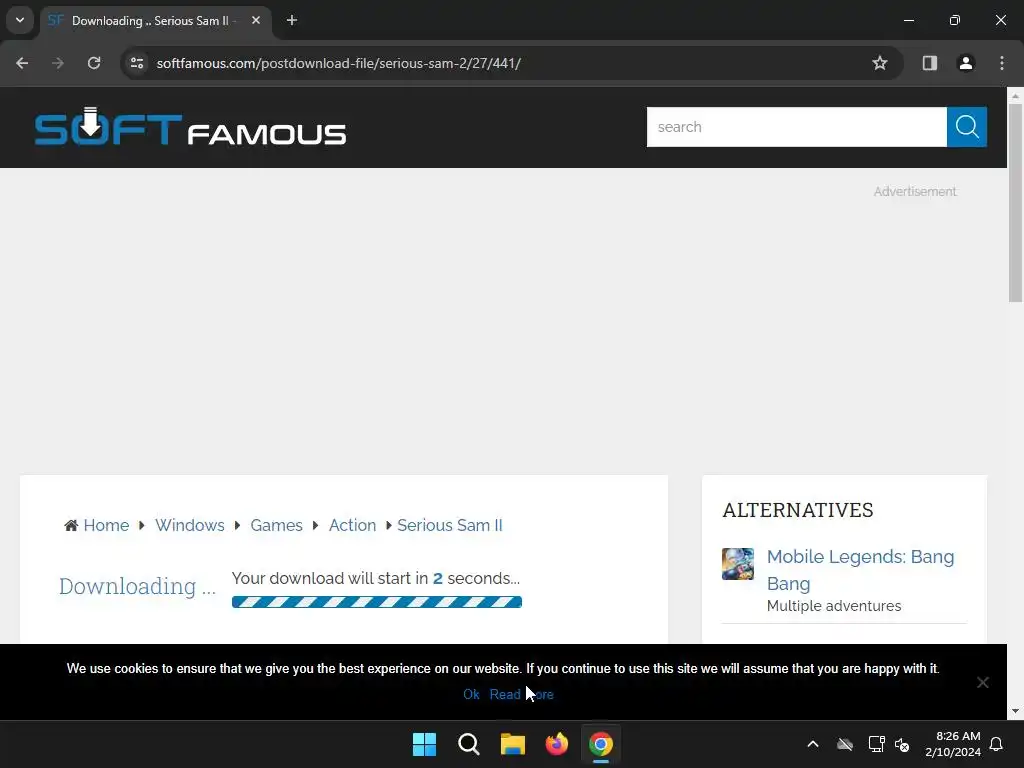This screenshot has height=768, width=1024.
Task: Restore down the Chrome window
Action: pos(954,20)
